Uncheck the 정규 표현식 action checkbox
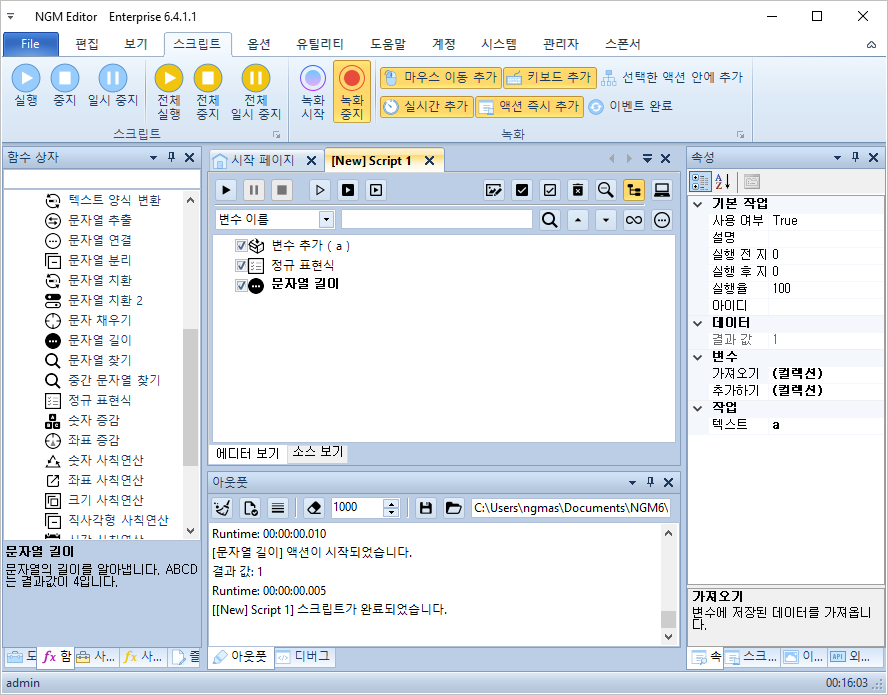Image resolution: width=888 pixels, height=695 pixels. [241, 265]
